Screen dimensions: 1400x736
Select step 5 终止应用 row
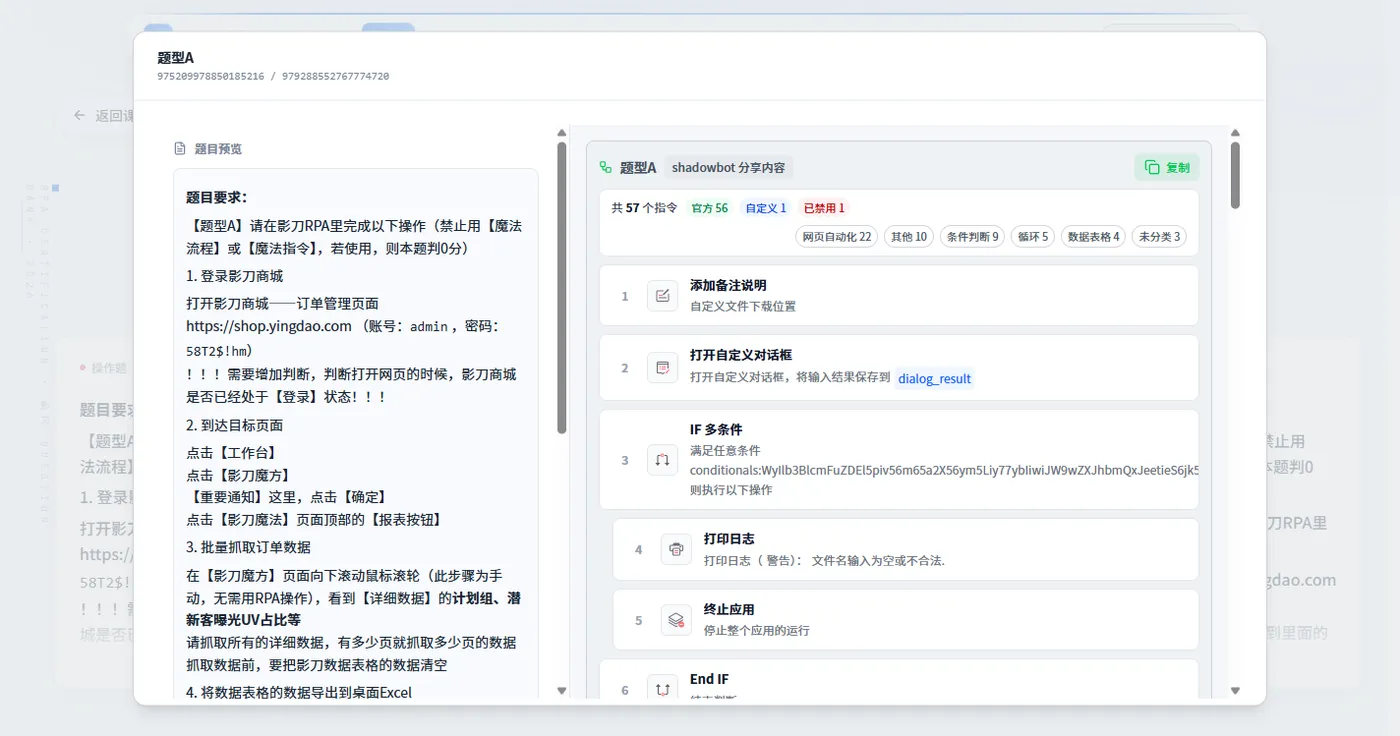[906, 620]
